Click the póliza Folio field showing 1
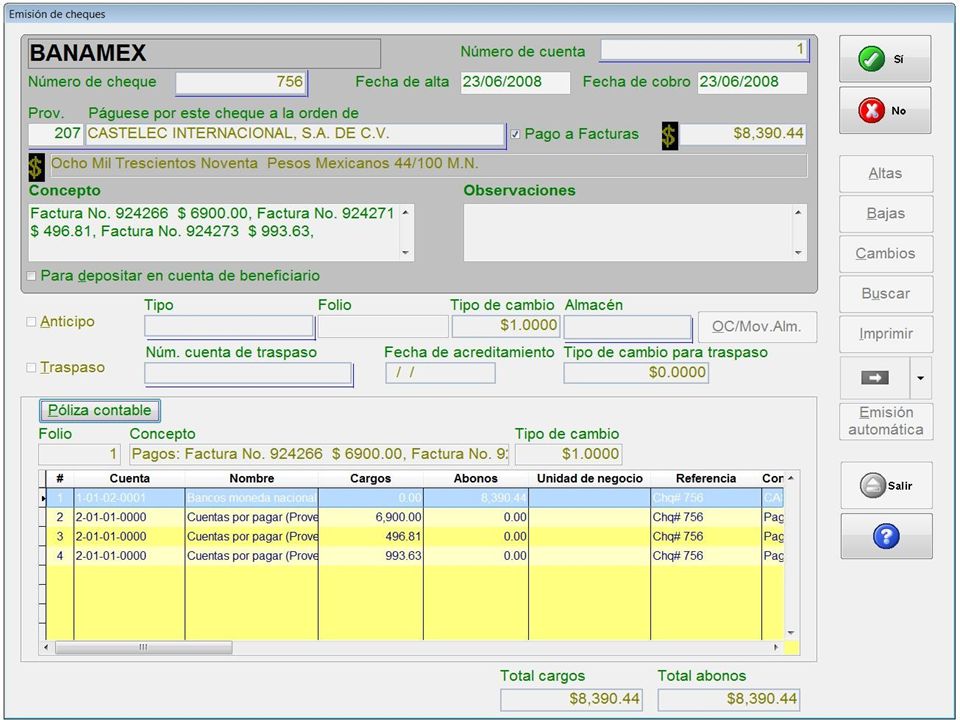 click(x=80, y=454)
